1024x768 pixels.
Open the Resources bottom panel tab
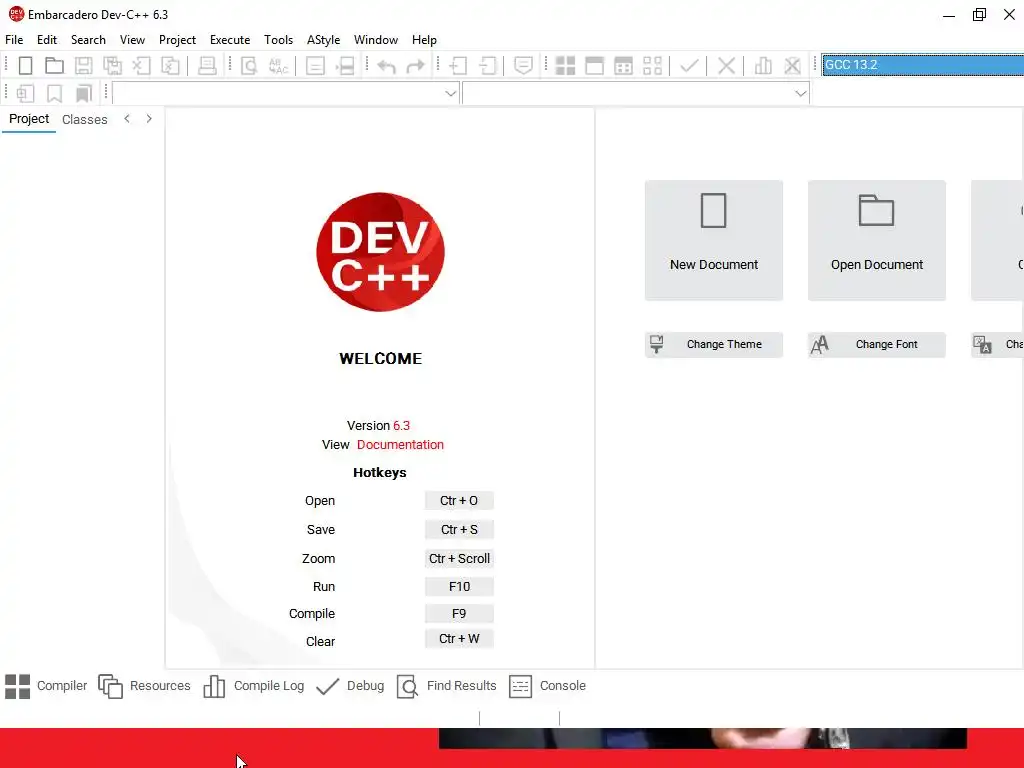(x=144, y=686)
